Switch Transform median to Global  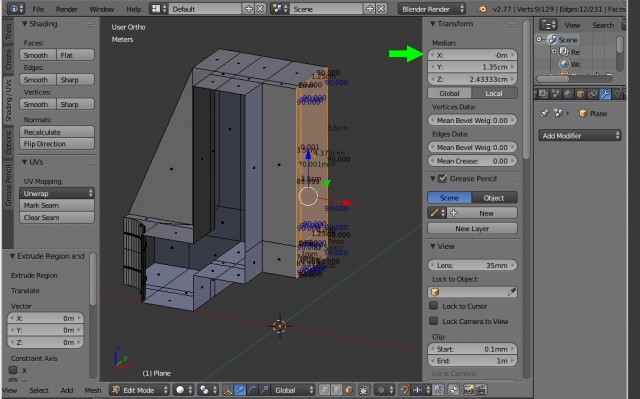(449, 93)
